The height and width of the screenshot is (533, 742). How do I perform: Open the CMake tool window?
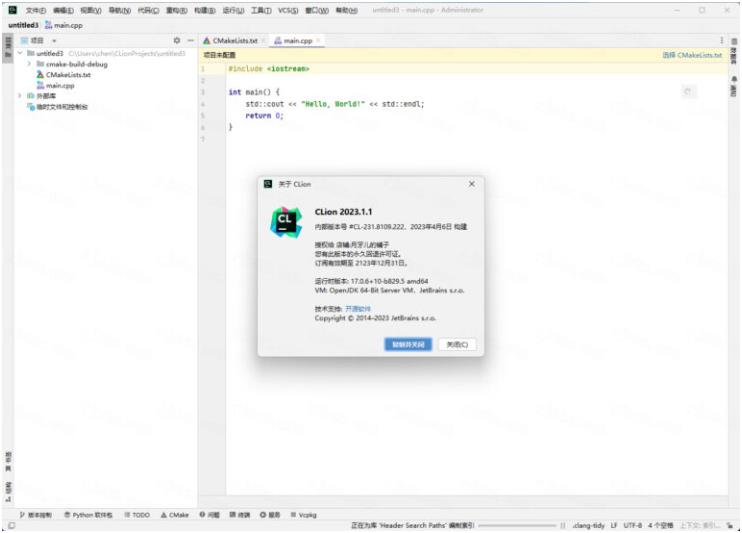click(x=175, y=515)
